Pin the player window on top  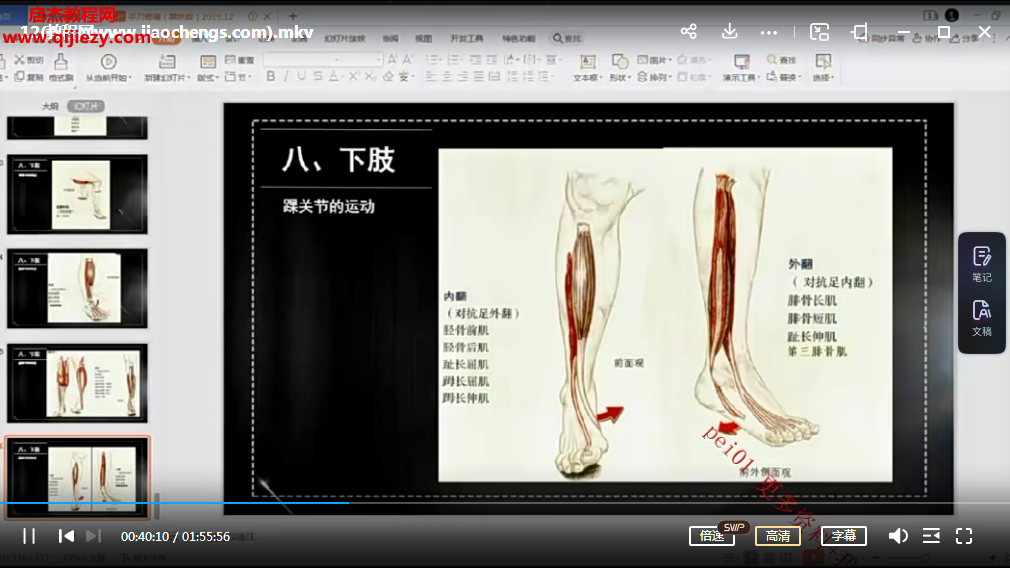pyautogui.click(x=859, y=32)
